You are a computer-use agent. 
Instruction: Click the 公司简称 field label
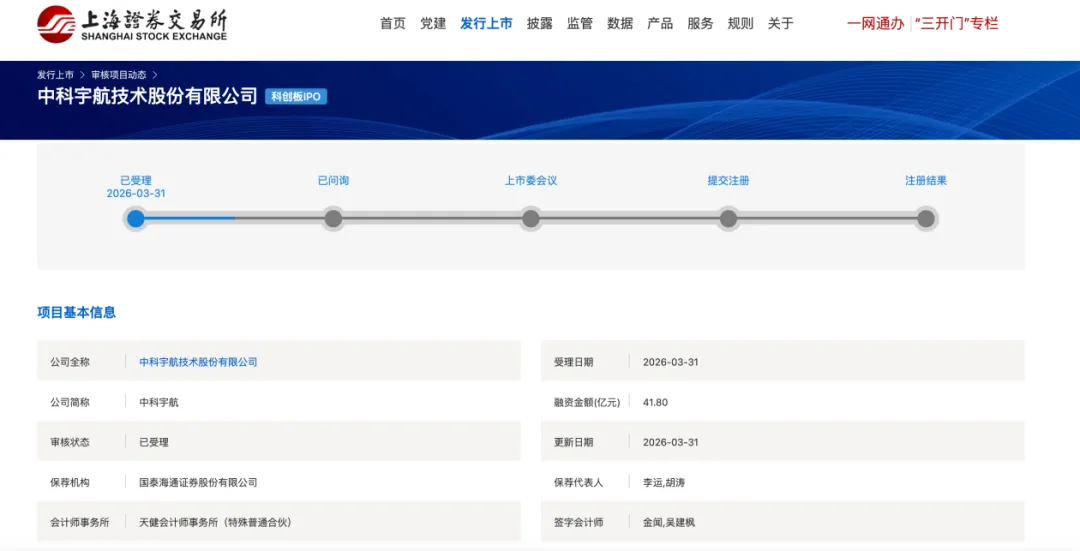[x=70, y=402]
